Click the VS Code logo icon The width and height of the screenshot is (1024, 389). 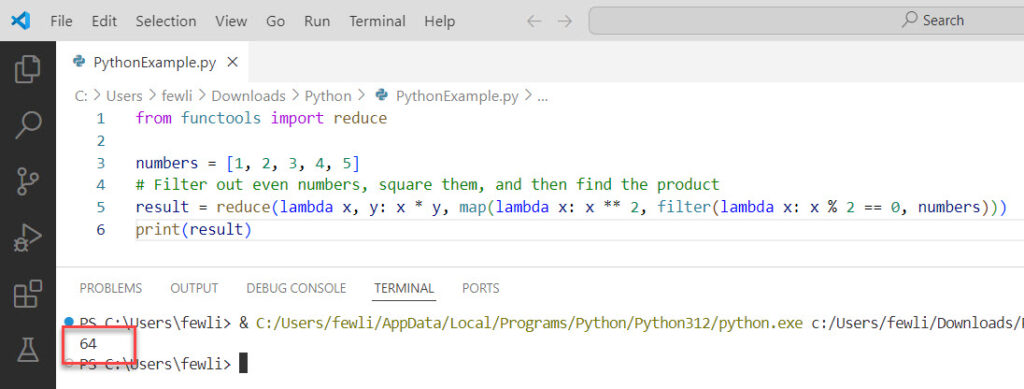[x=20, y=21]
